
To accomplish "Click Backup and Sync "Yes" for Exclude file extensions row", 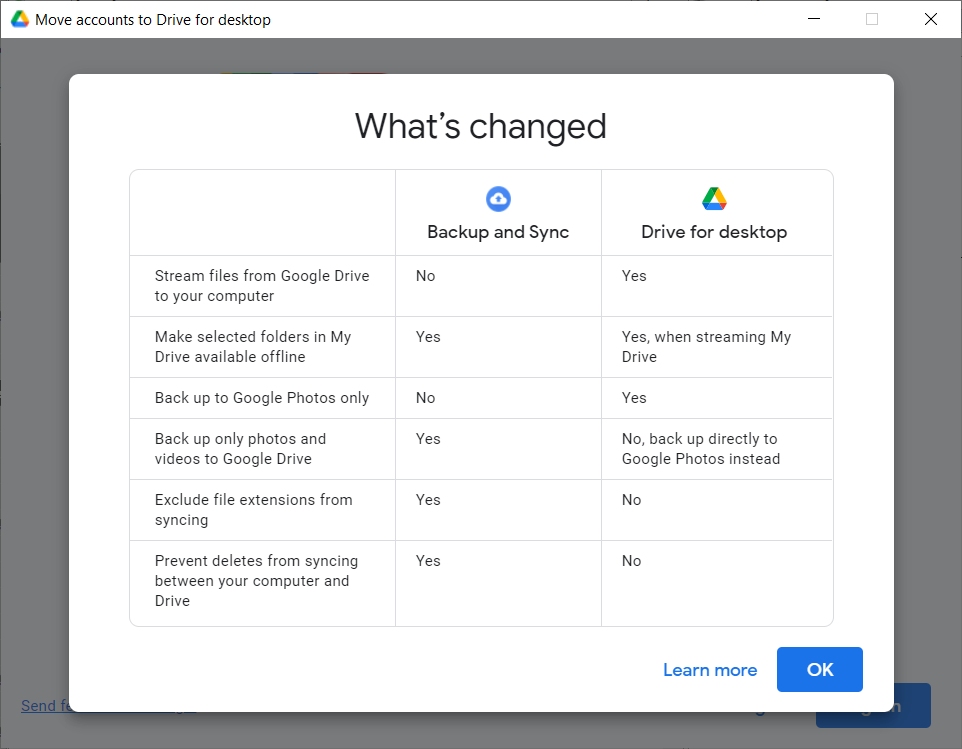I will [x=428, y=500].
